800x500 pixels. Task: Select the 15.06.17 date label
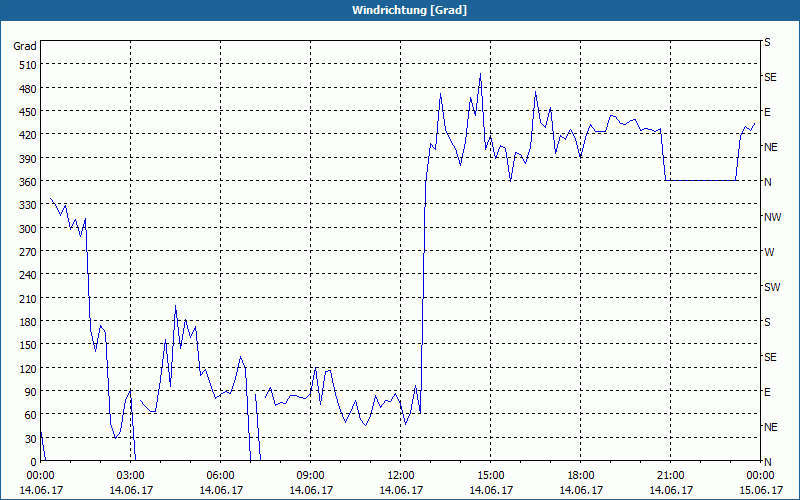(761, 490)
